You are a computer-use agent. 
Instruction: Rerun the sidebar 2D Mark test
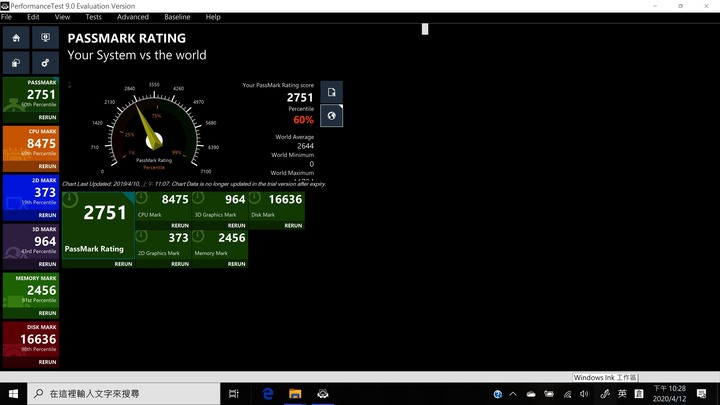coord(47,215)
